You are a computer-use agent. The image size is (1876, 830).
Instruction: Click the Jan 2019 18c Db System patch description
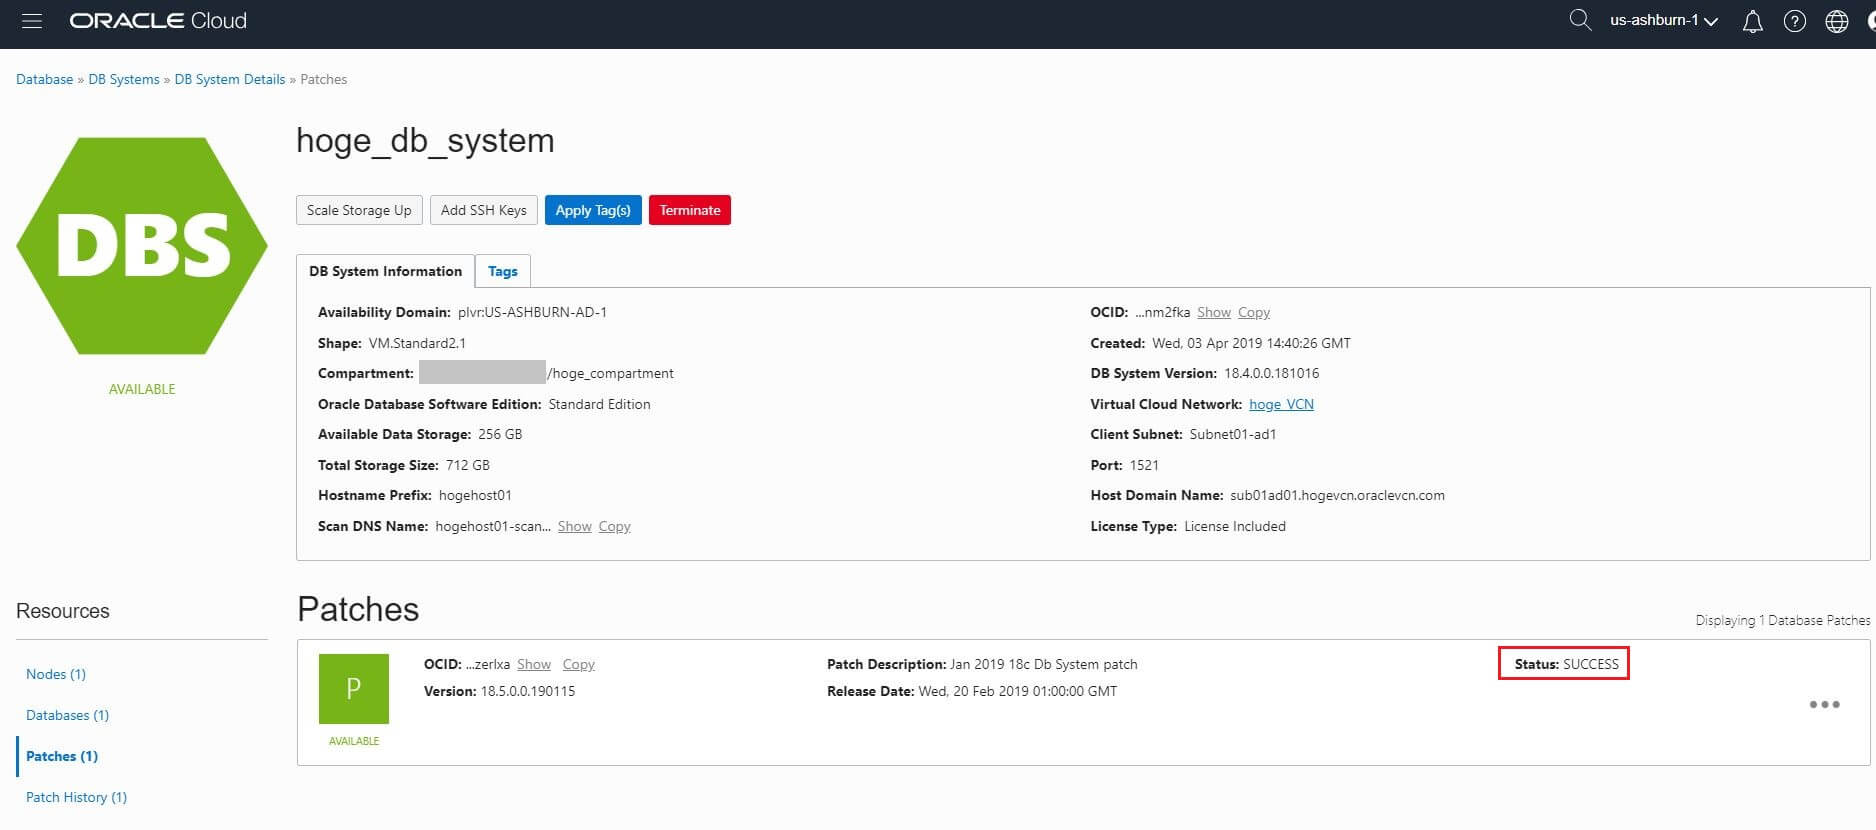pyautogui.click(x=1044, y=664)
